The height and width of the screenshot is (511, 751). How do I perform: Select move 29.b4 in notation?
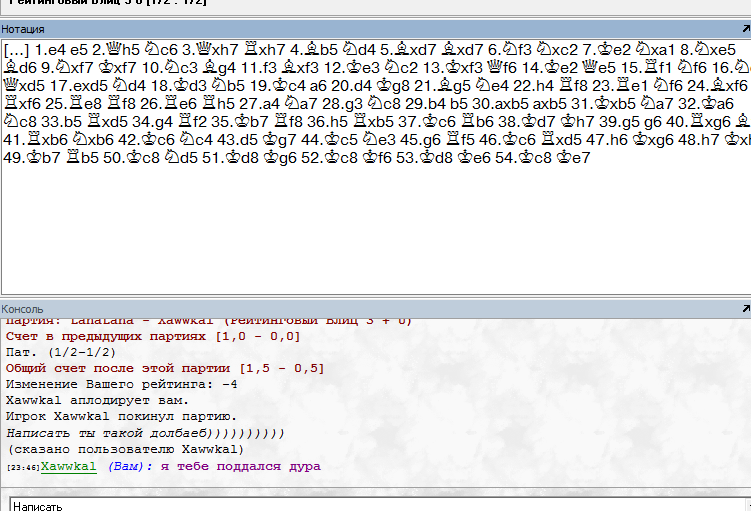click(427, 104)
